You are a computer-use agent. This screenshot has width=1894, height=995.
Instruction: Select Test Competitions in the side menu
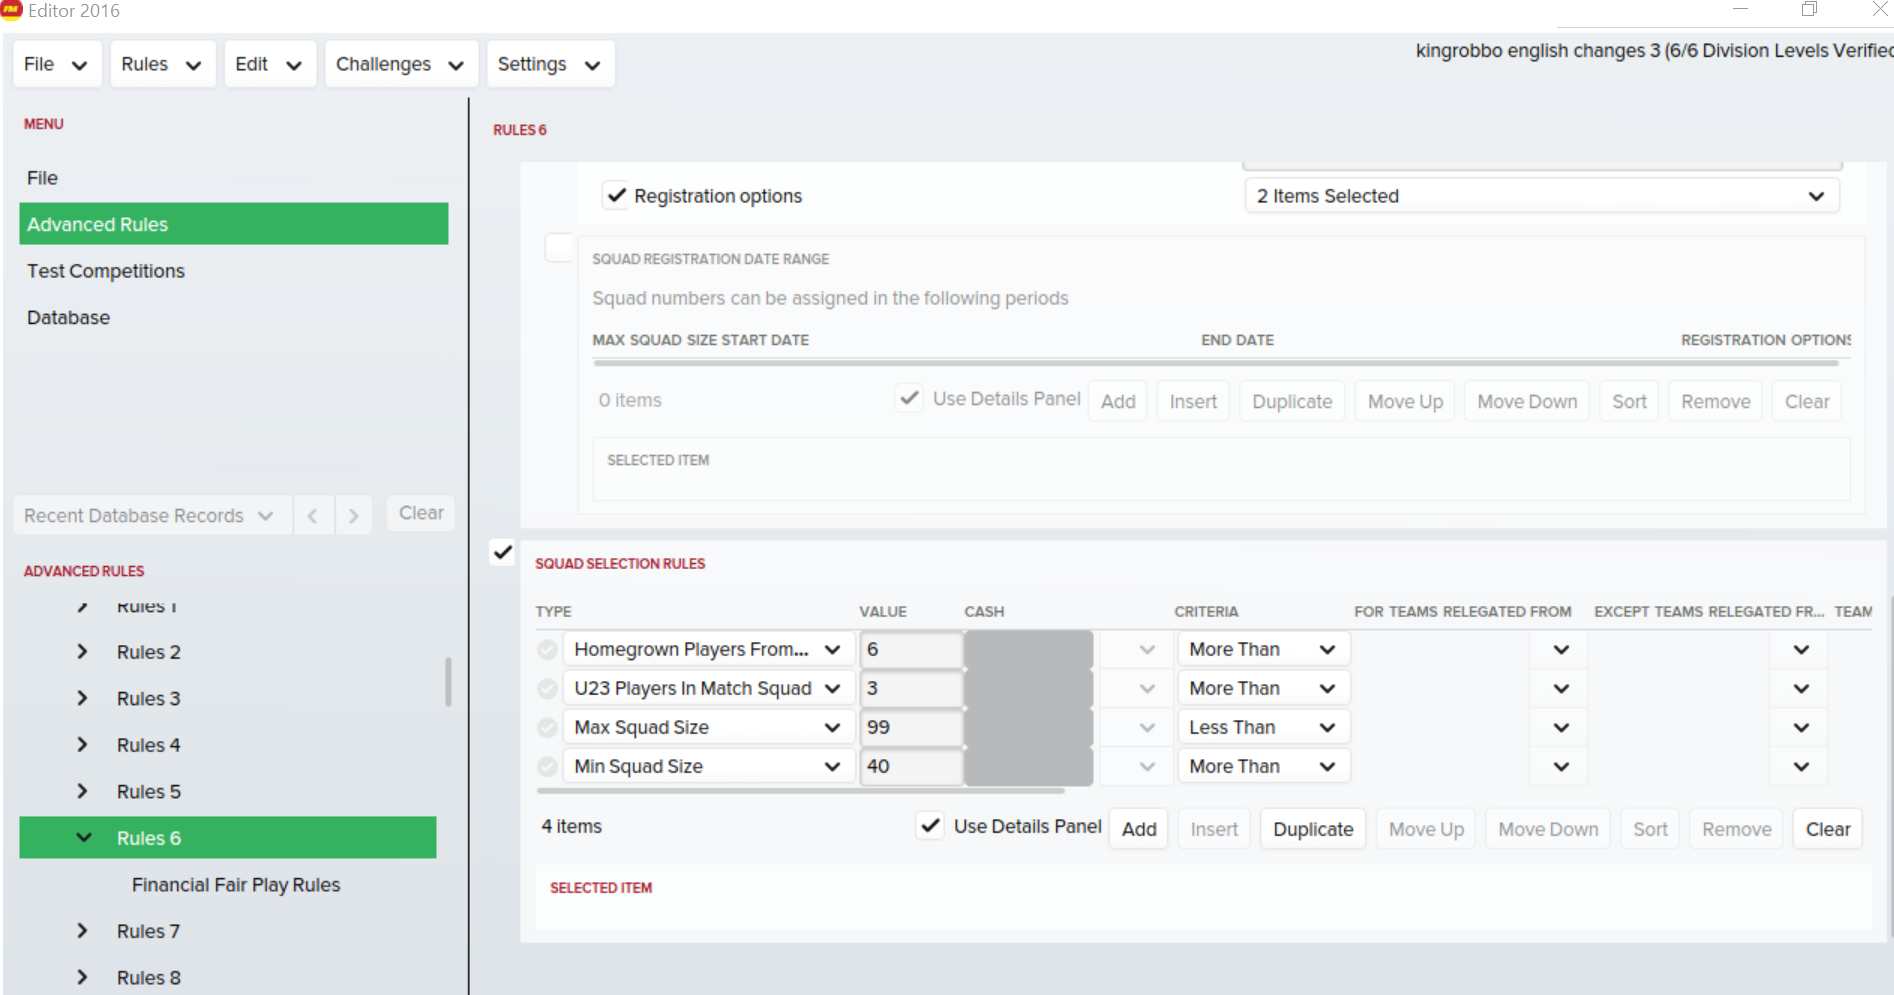tap(106, 271)
